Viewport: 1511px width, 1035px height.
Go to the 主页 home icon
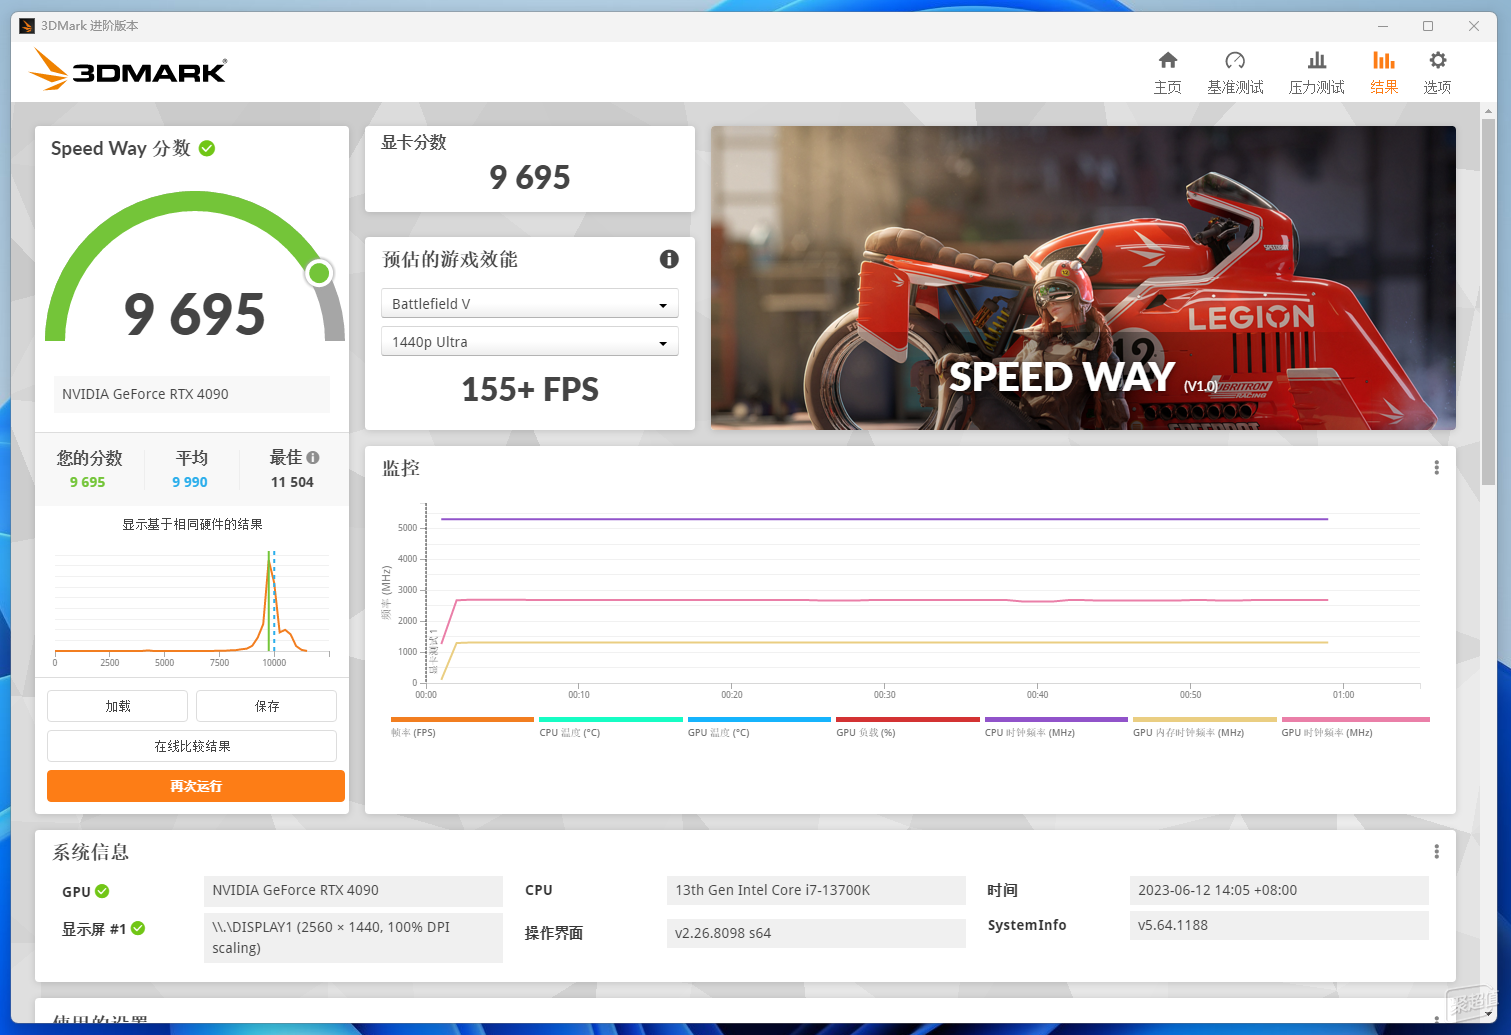pyautogui.click(x=1167, y=61)
